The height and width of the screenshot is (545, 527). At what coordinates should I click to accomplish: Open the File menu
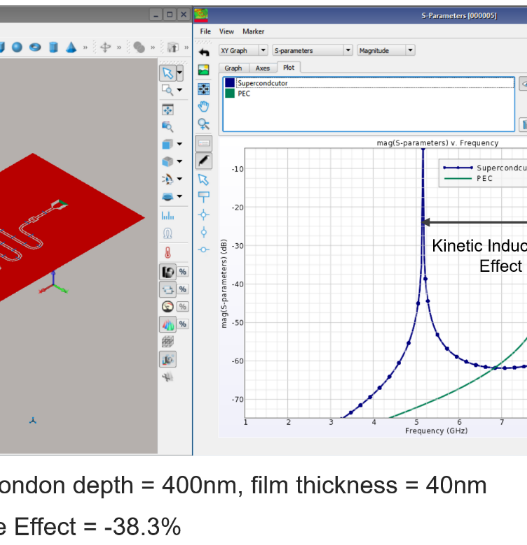[205, 32]
